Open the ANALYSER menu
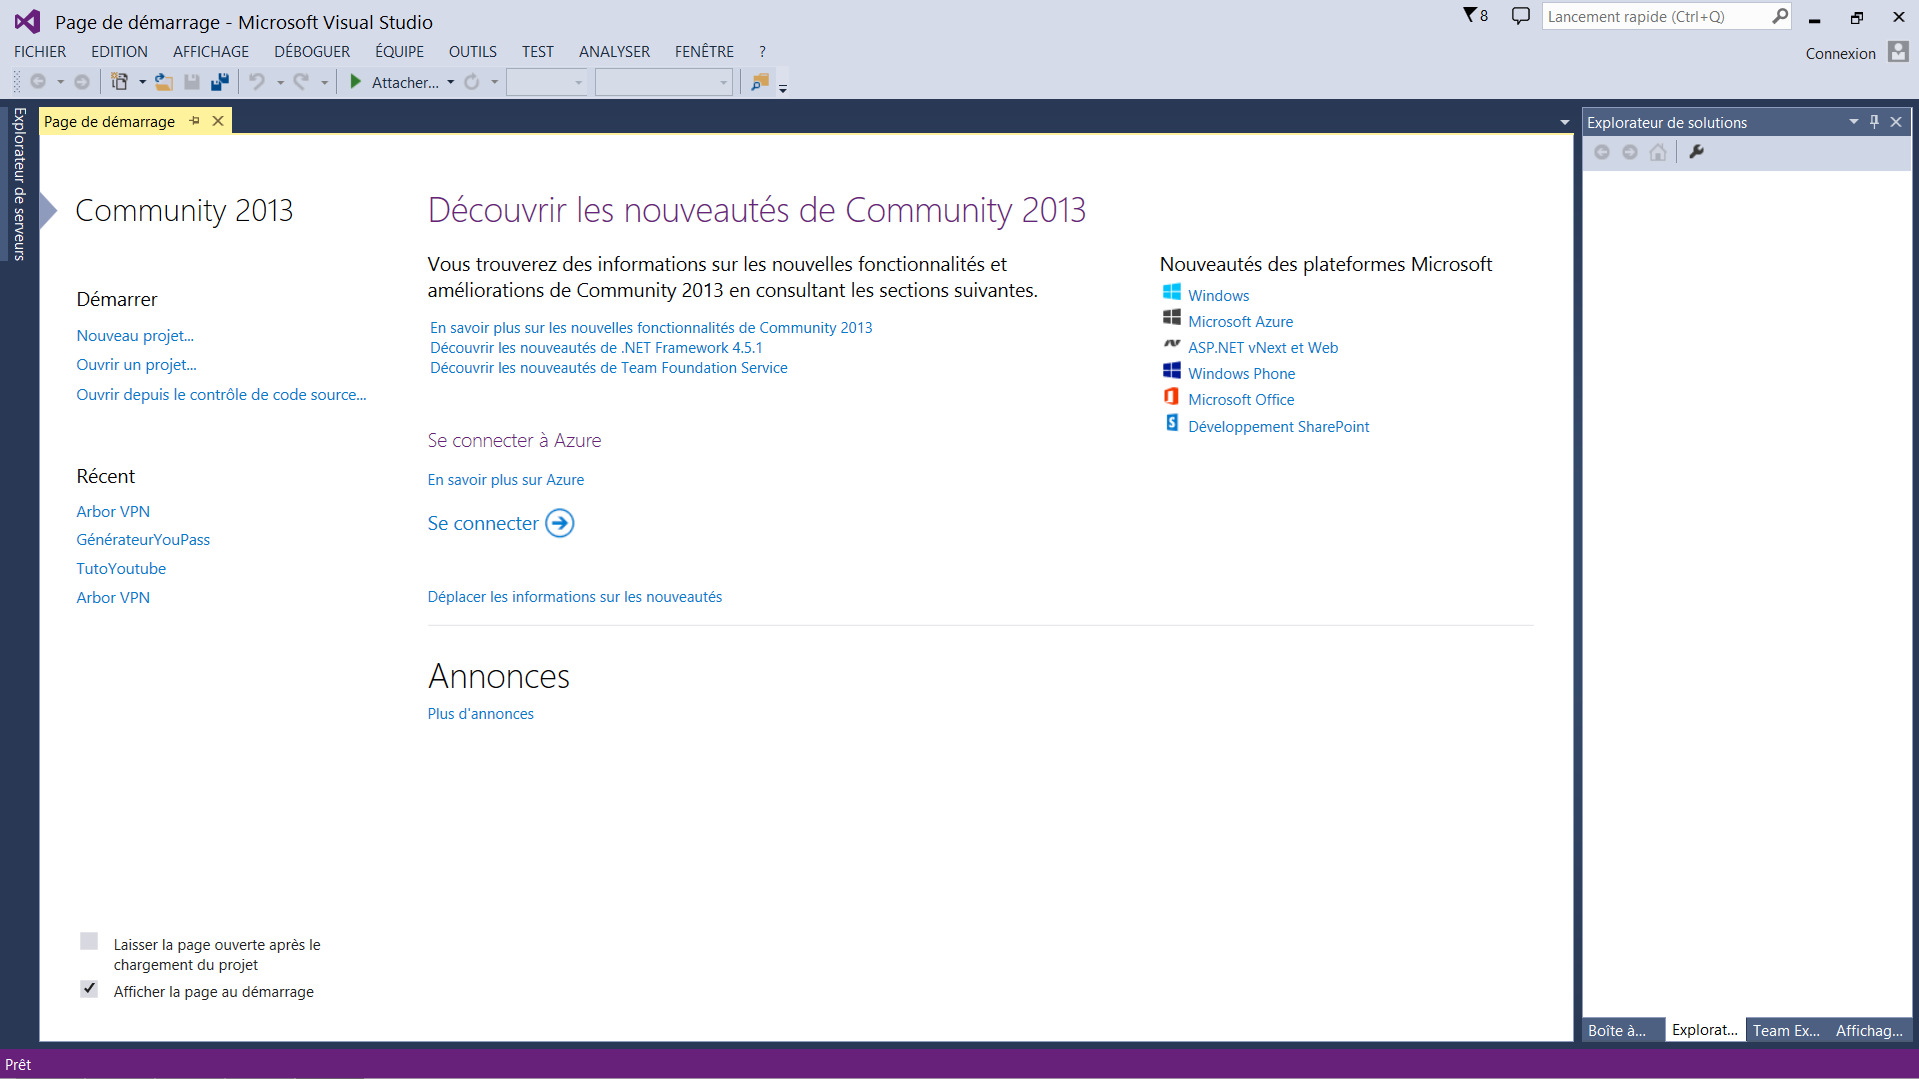This screenshot has width=1919, height=1079. pos(614,52)
